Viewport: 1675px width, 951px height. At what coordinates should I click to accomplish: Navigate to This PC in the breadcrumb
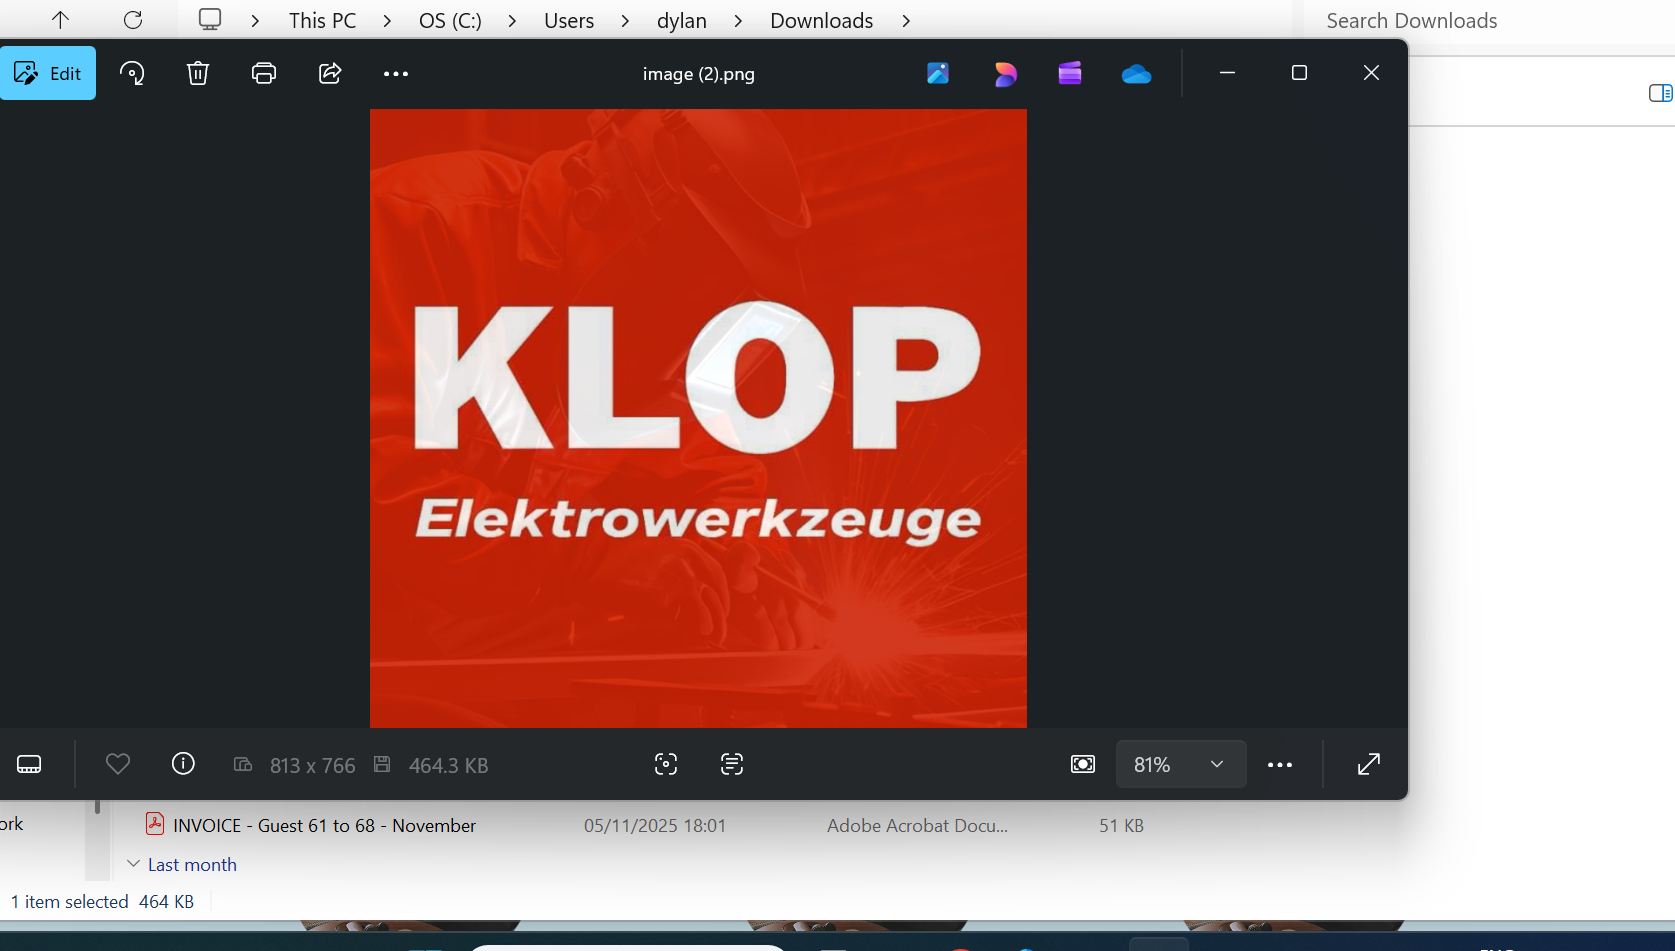322,21
